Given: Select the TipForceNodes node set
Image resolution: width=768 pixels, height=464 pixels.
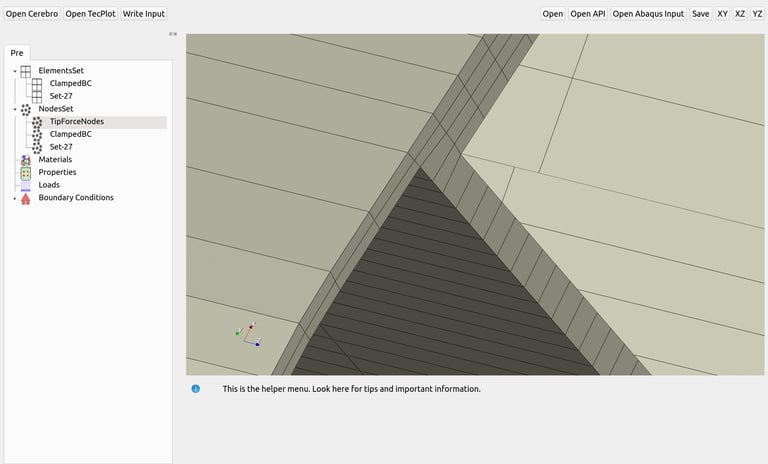Looking at the screenshot, I should click(x=77, y=122).
